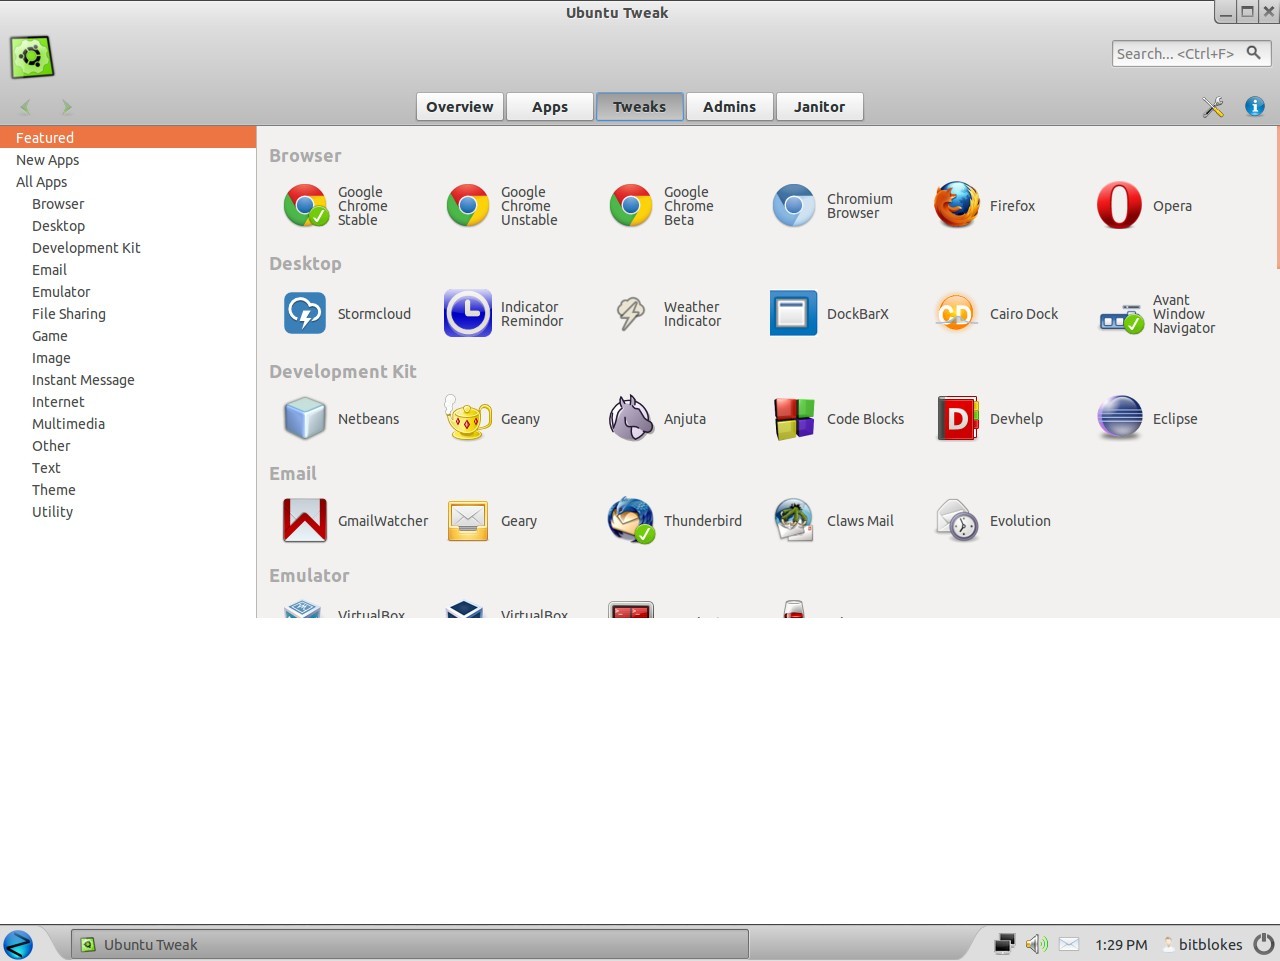The width and height of the screenshot is (1280, 961).
Task: Open the Netbeans cube icon
Action: (305, 419)
